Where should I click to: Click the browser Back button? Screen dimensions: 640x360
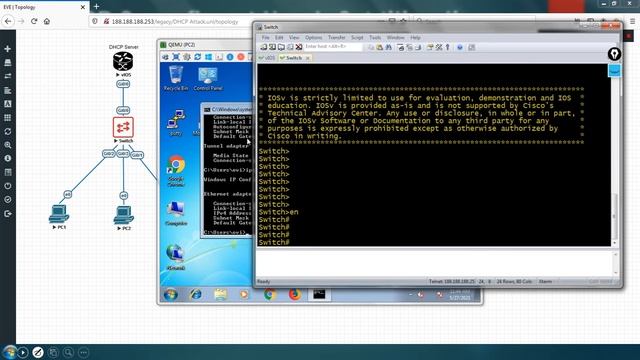tap(8, 21)
